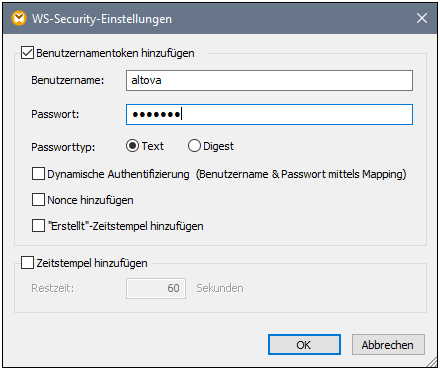Click the MapForce icon in title bar
This screenshot has height=370, width=440.
click(19, 18)
